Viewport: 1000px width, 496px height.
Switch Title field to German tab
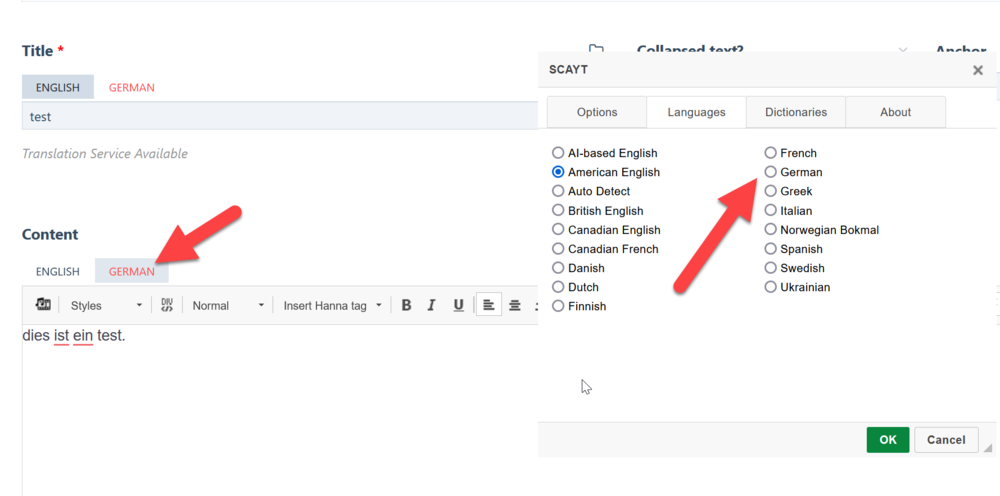coord(131,87)
